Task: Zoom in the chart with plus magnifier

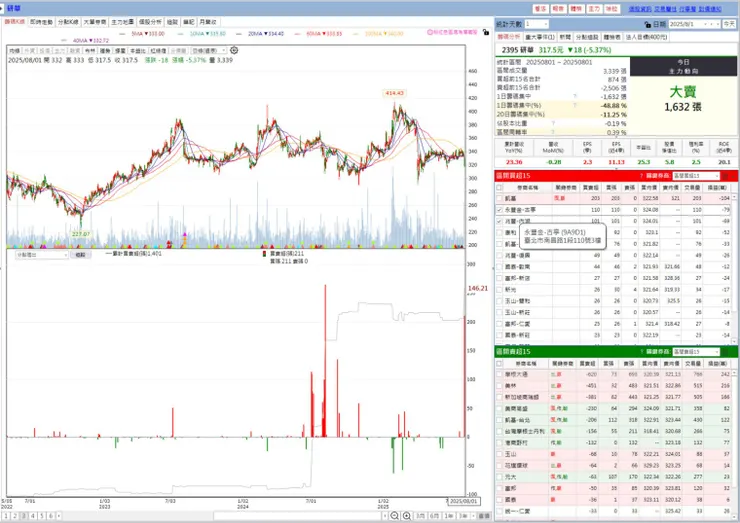Action: tap(406, 516)
